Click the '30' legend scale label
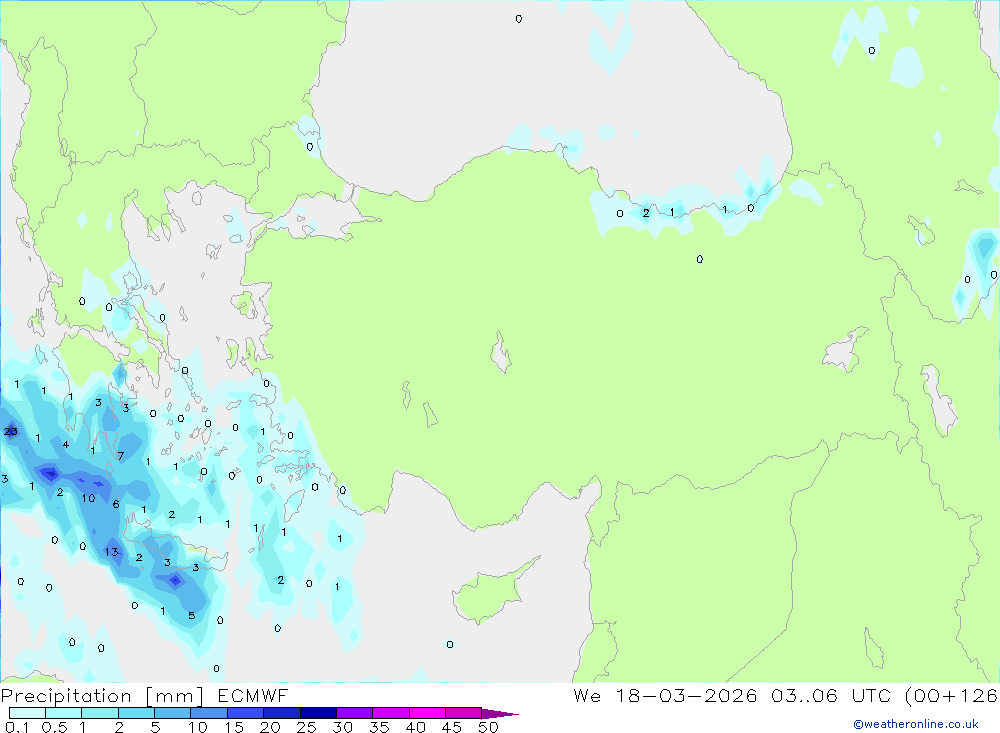The image size is (1000, 733). tap(343, 727)
